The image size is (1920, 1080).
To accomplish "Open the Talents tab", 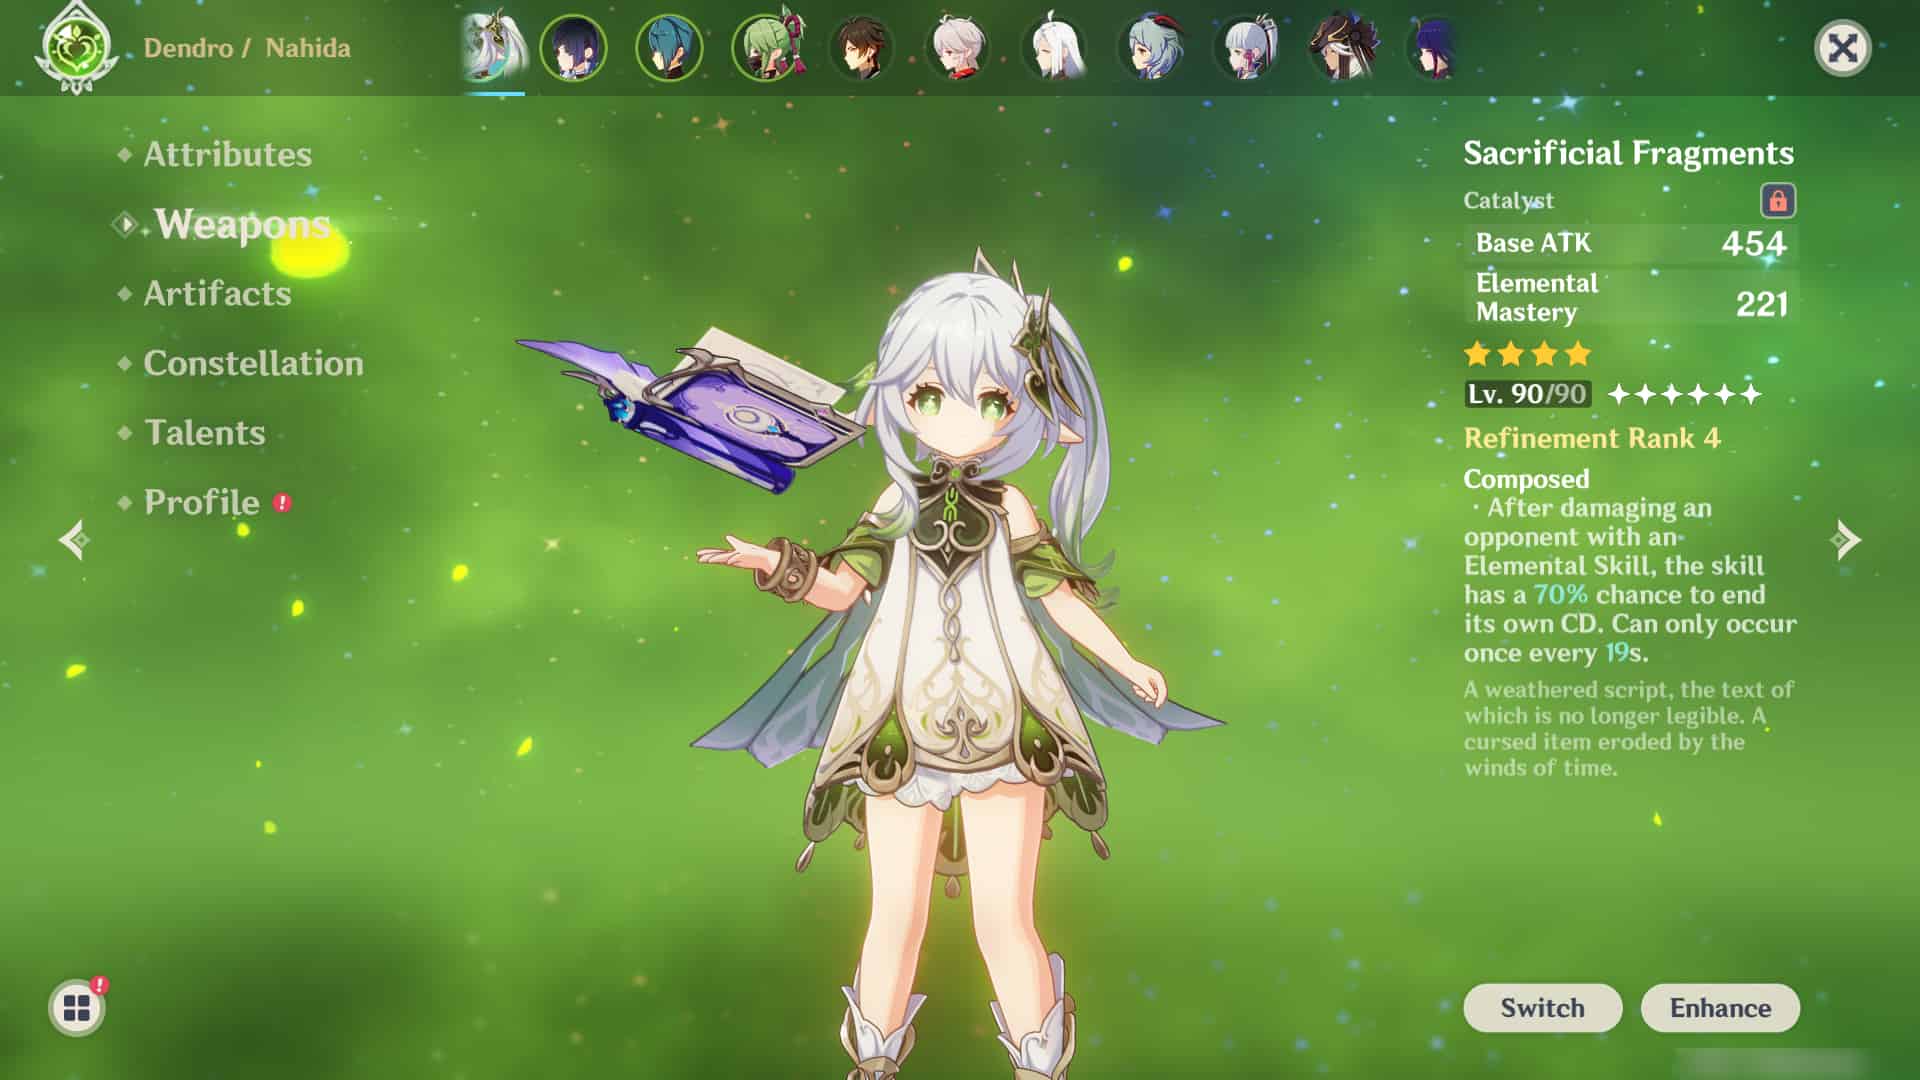I will [205, 432].
